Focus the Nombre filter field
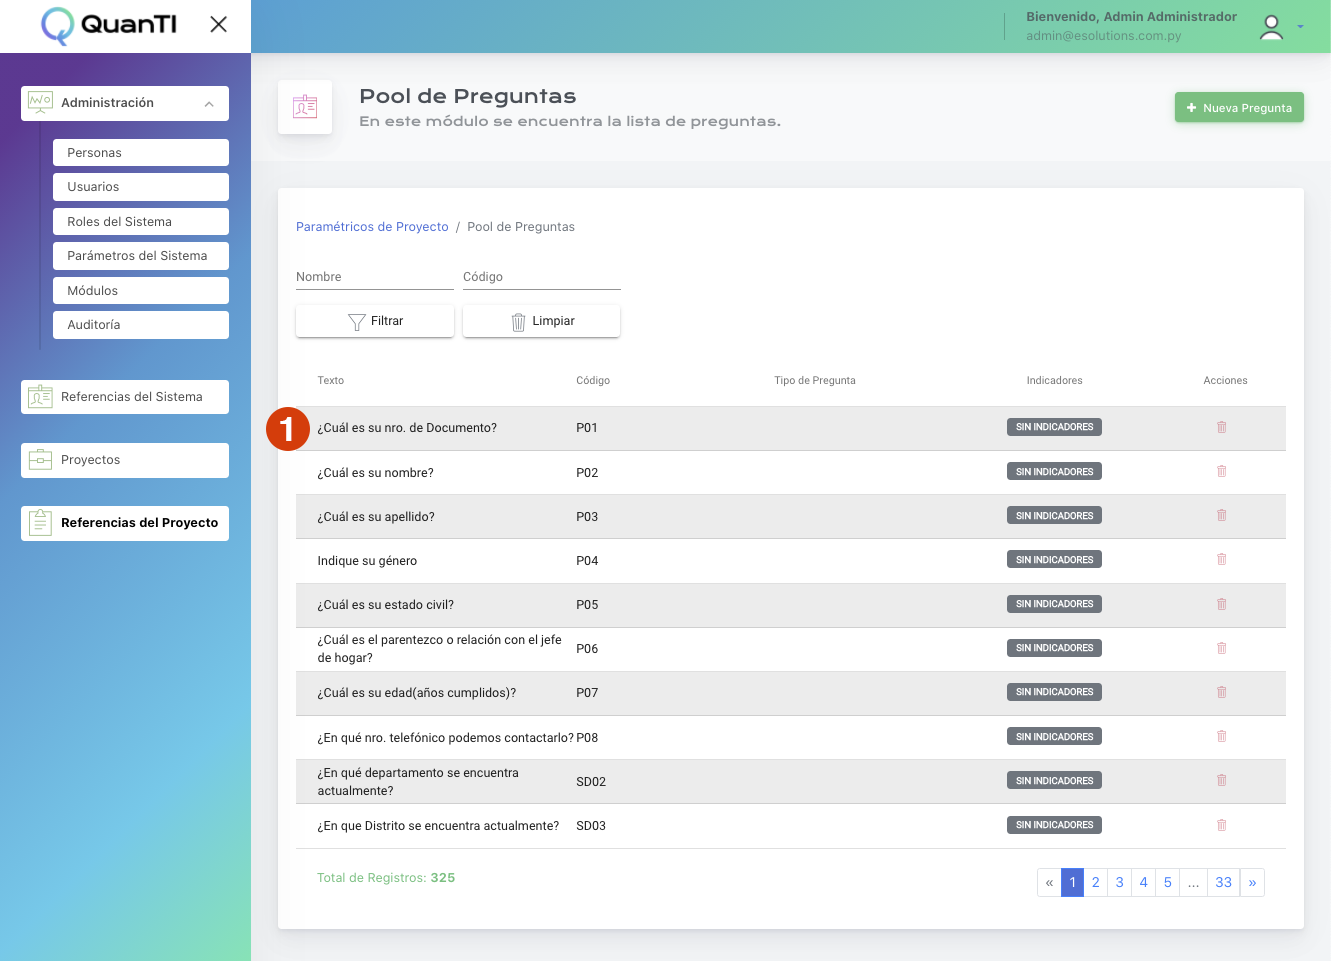This screenshot has height=961, width=1331. tap(375, 277)
